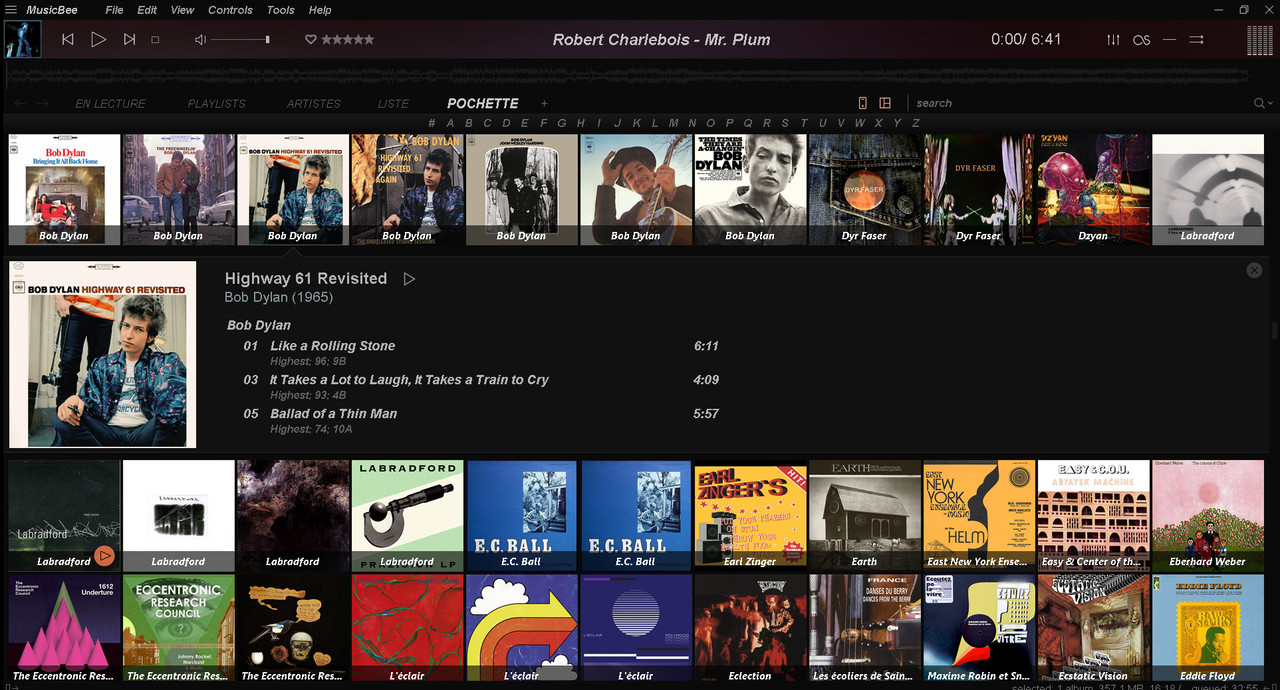Open the equalizer icon
1280x690 pixels.
tap(1113, 39)
